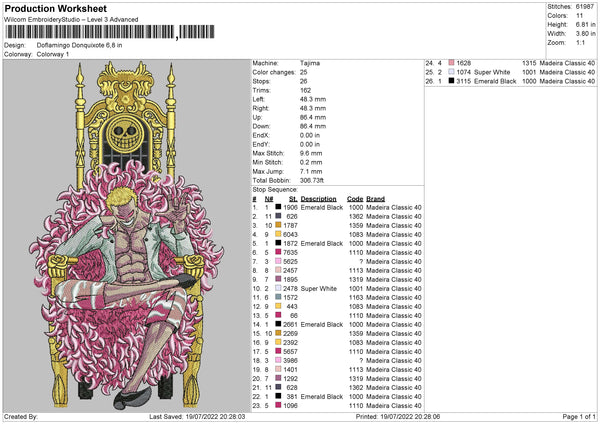This screenshot has height=424, width=600.
Task: Select the black swatch in stop 26
Action: [452, 81]
